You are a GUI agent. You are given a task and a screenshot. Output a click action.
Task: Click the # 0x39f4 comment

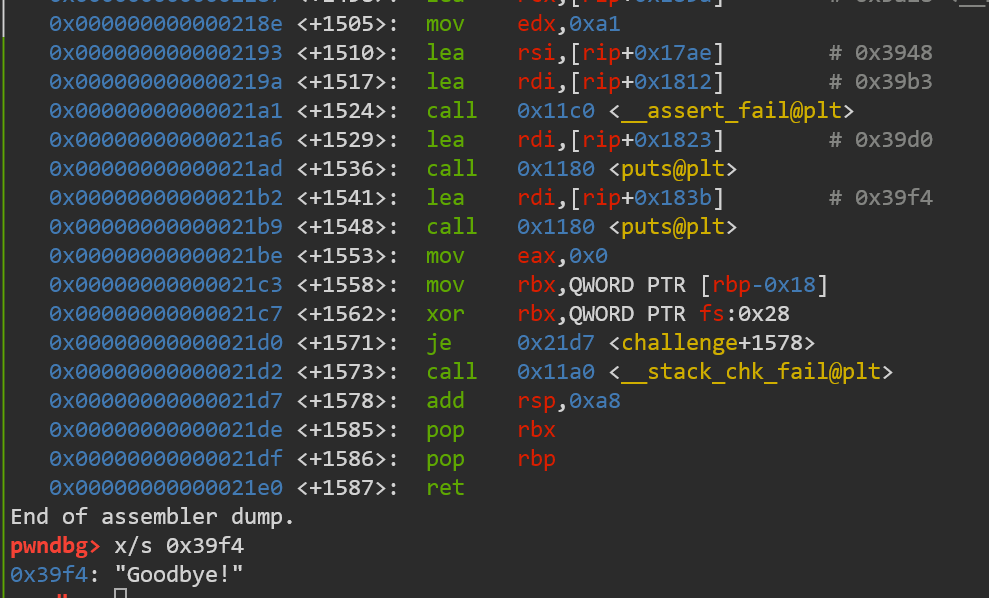click(881, 197)
